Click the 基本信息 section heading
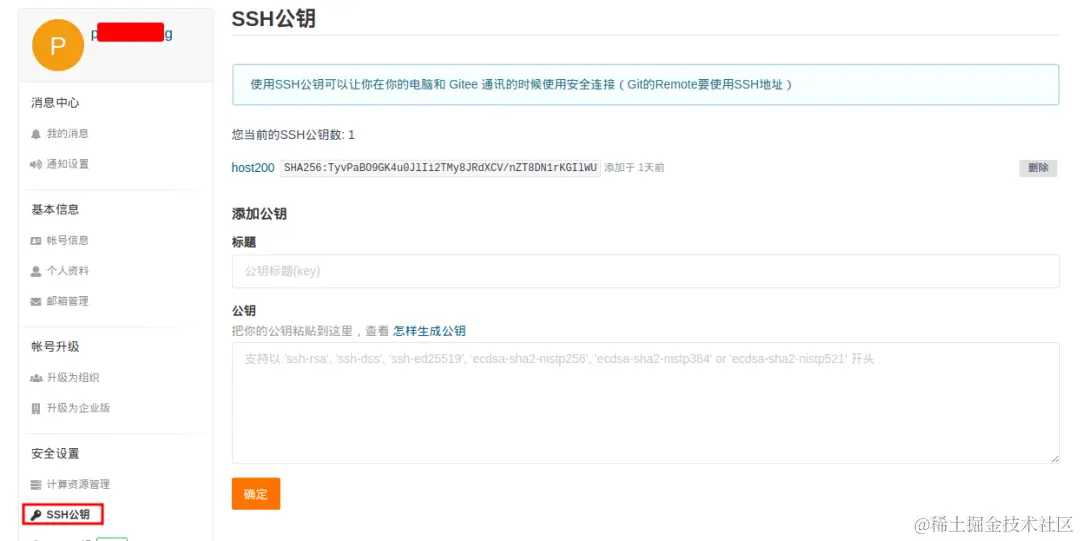The image size is (1080, 541). click(x=55, y=210)
